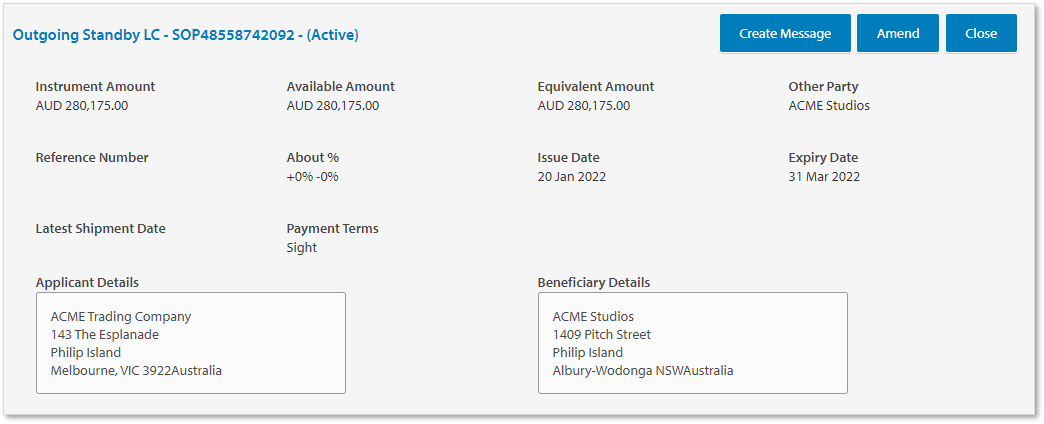The image size is (1044, 424).
Task: Select the expiry date 31 Mar 2022
Action: pyautogui.click(x=824, y=177)
